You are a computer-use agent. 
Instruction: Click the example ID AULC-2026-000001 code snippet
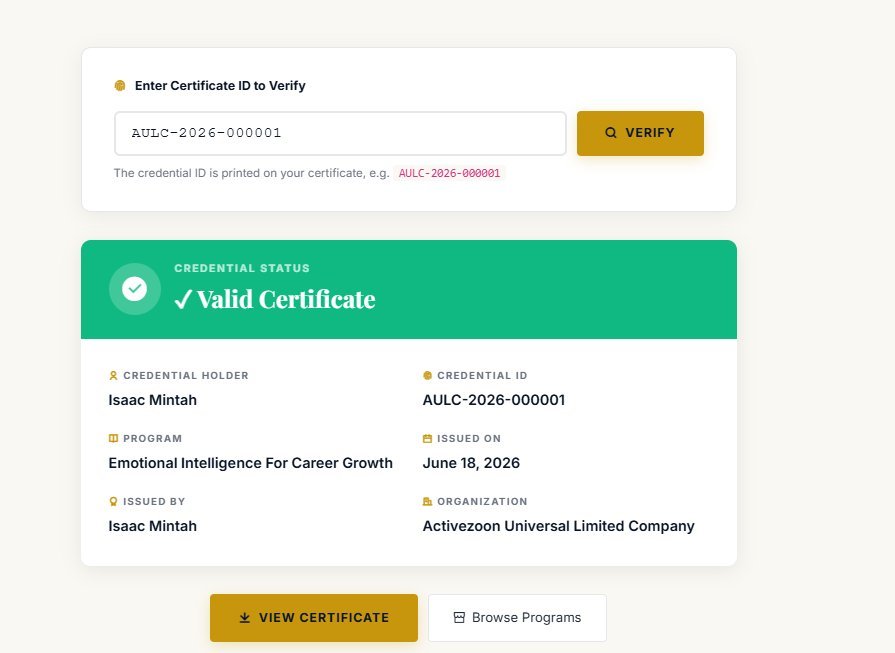click(x=449, y=173)
